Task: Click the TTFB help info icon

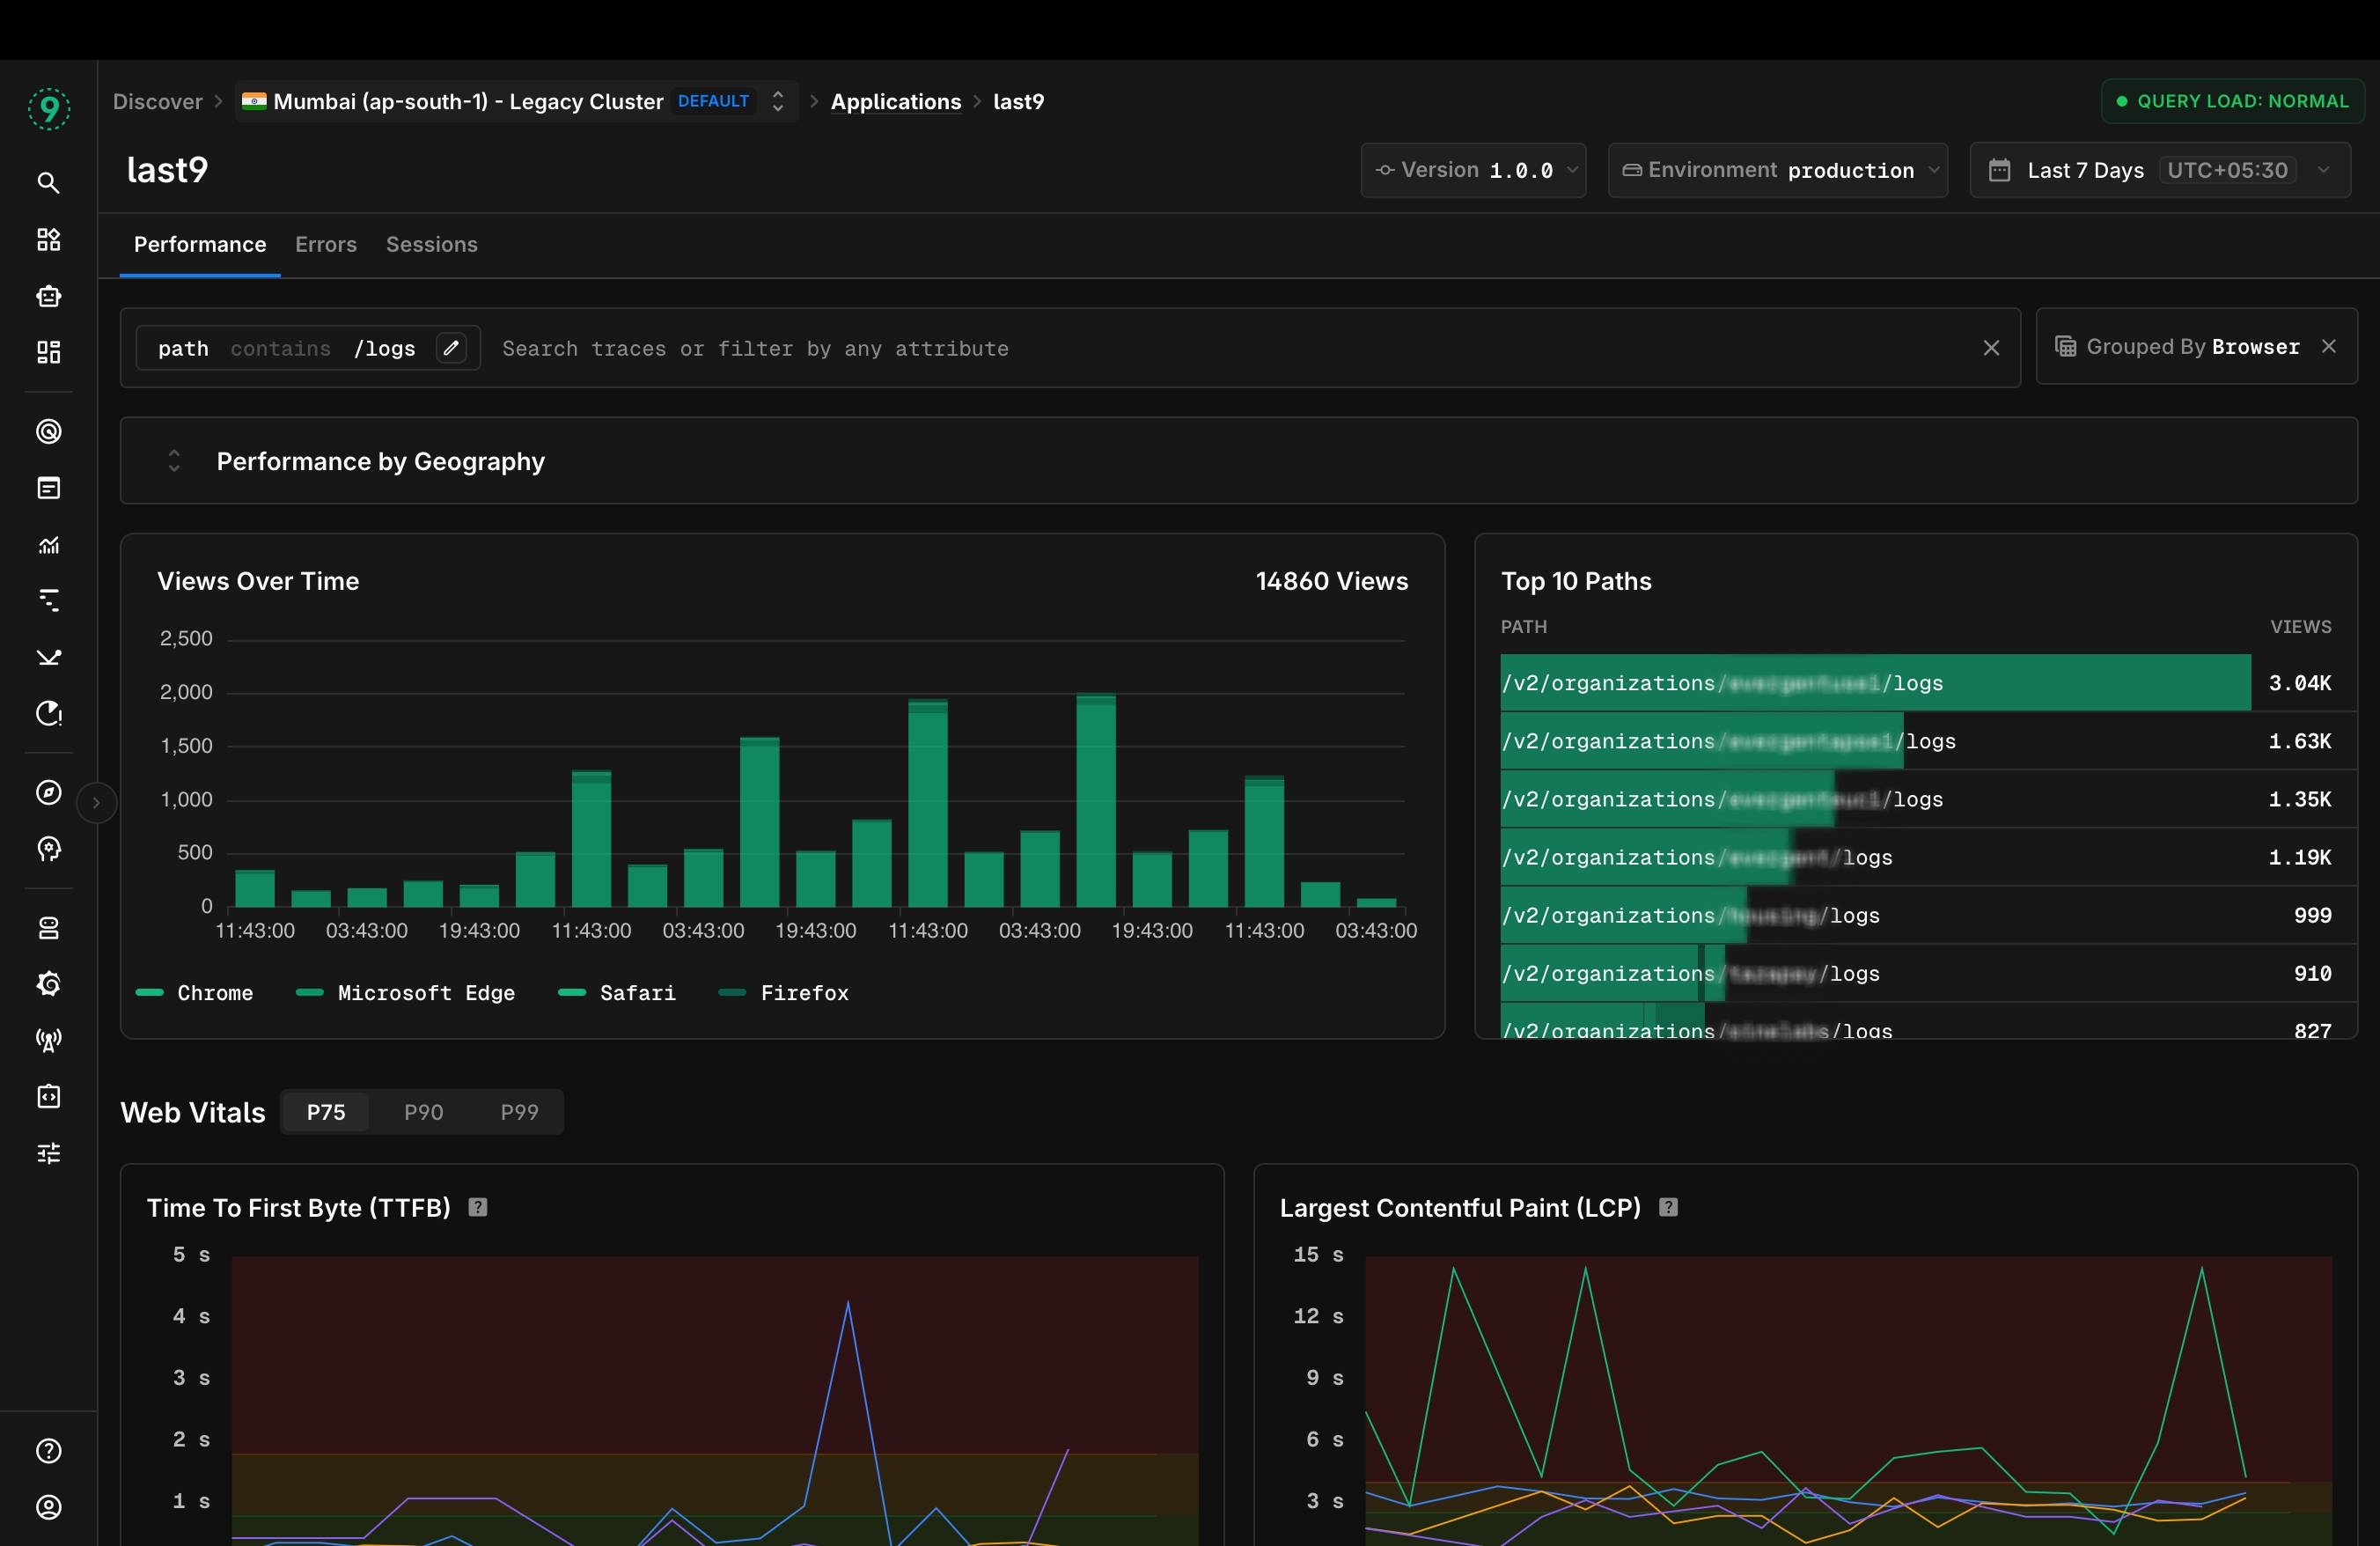Action: click(x=478, y=1207)
